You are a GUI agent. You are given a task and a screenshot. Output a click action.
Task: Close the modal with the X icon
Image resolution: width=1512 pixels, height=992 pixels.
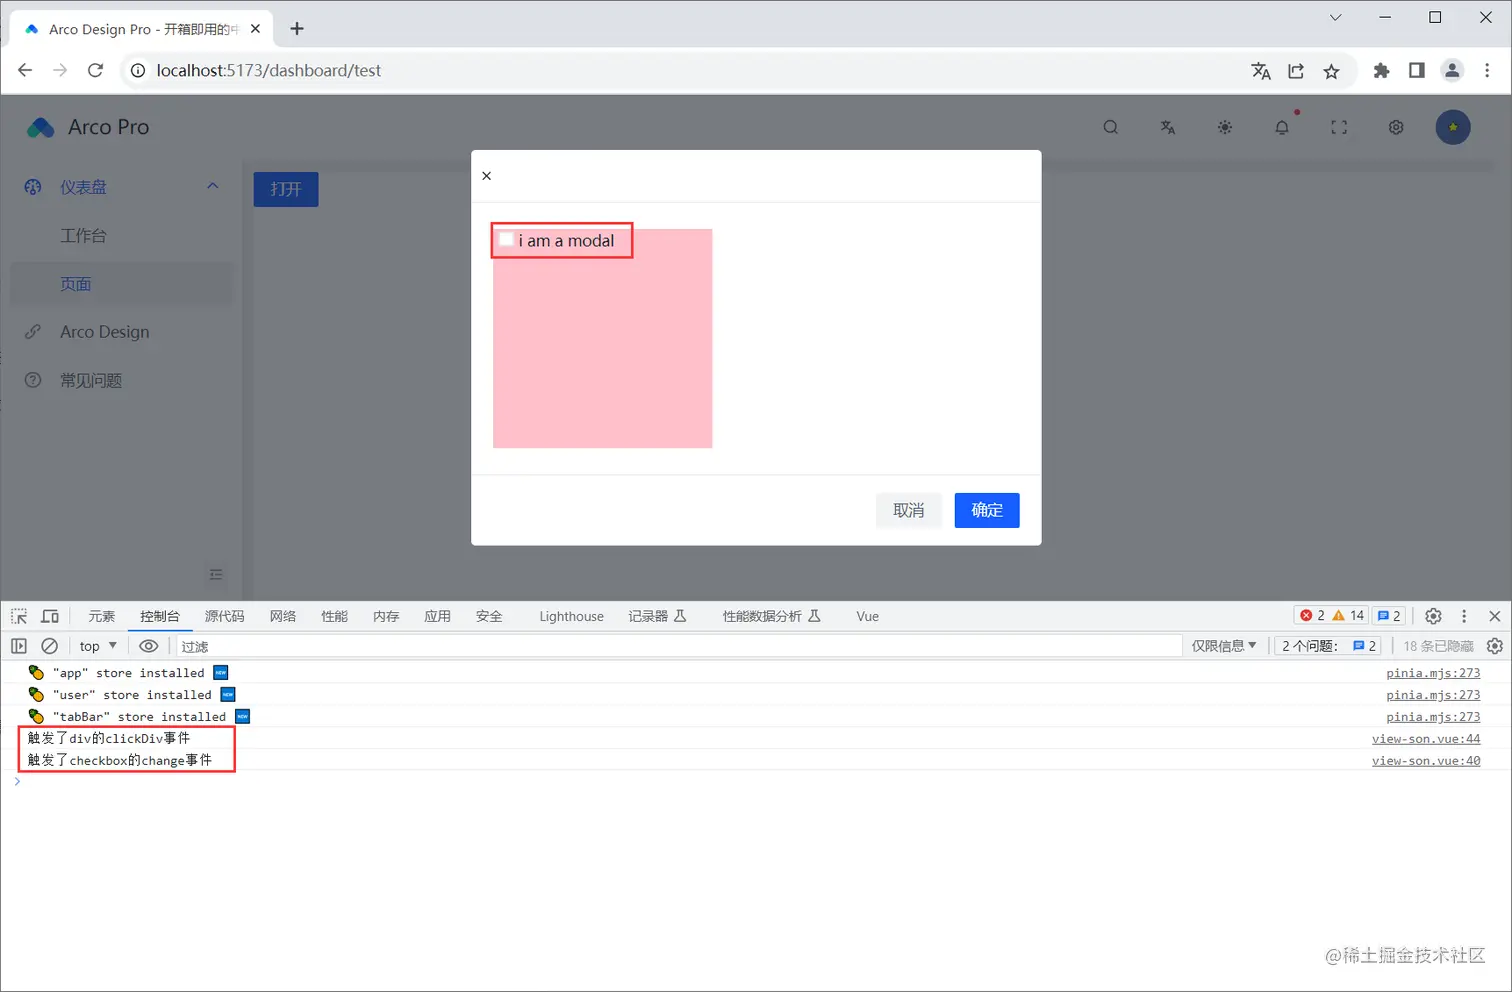pos(486,176)
